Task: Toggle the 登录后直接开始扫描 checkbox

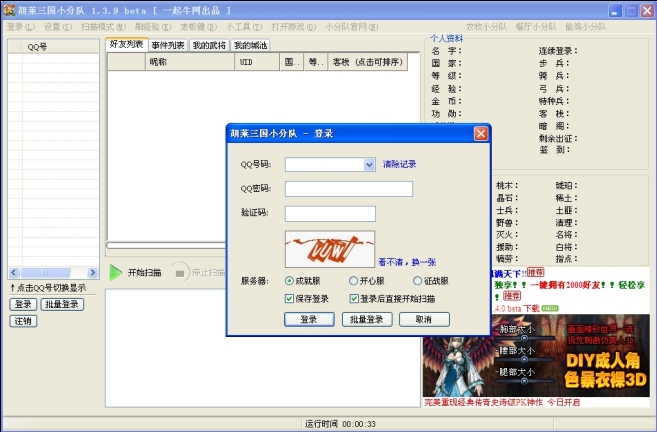Action: click(354, 298)
